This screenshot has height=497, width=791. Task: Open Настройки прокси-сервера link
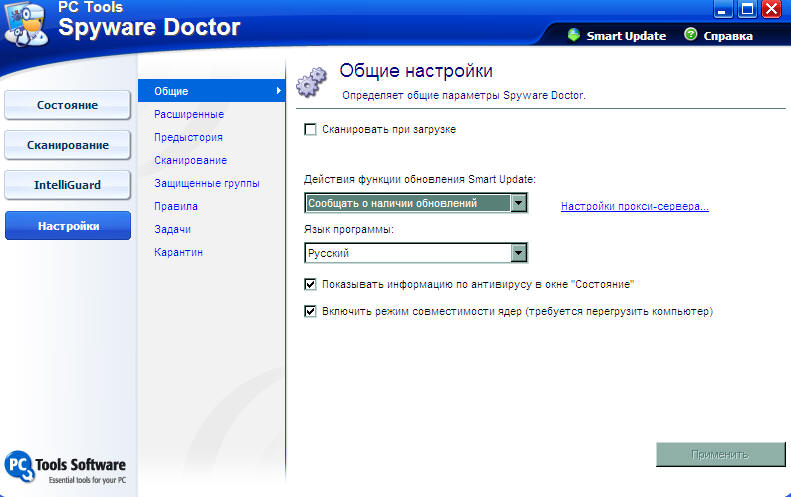click(635, 206)
